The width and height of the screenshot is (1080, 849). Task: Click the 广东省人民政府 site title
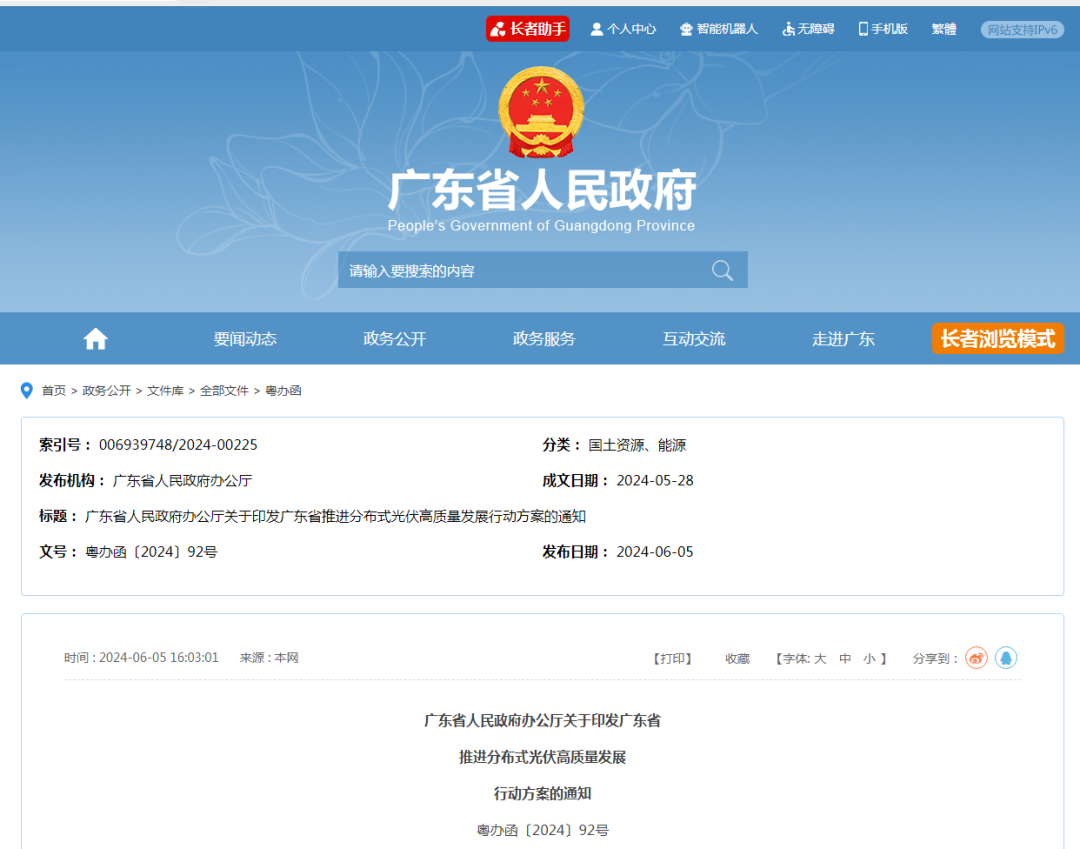(542, 190)
